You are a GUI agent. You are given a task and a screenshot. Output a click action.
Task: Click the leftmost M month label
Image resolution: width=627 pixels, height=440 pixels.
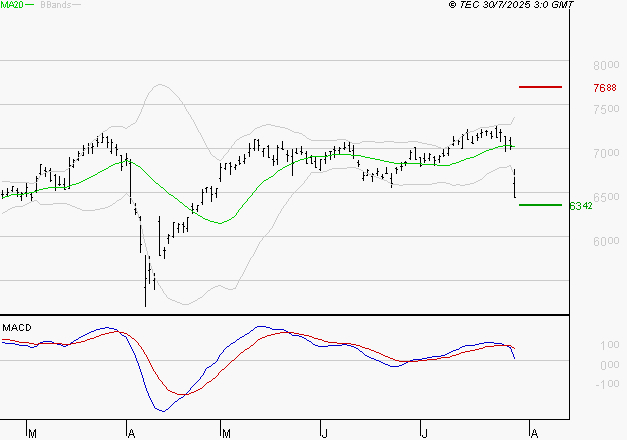[32, 433]
